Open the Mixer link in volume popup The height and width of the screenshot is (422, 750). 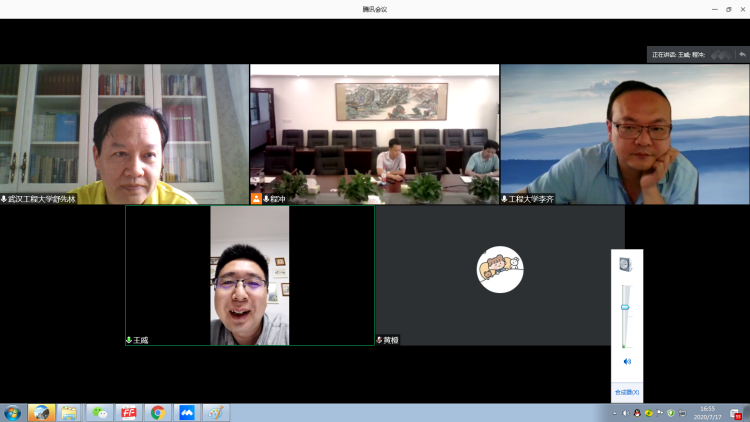pyautogui.click(x=627, y=392)
